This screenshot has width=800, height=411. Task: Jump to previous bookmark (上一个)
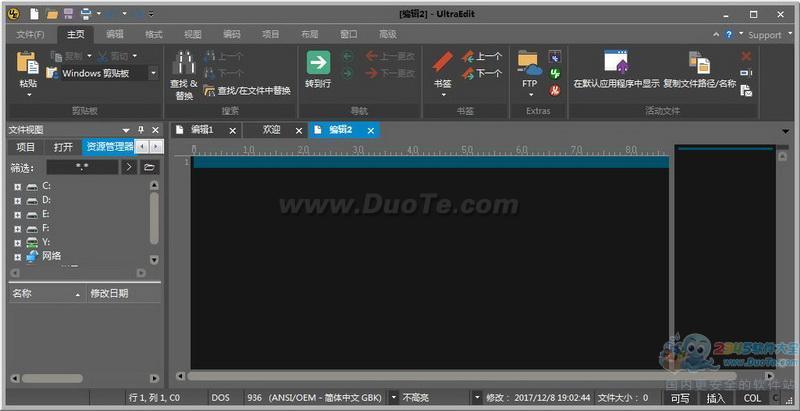point(481,56)
